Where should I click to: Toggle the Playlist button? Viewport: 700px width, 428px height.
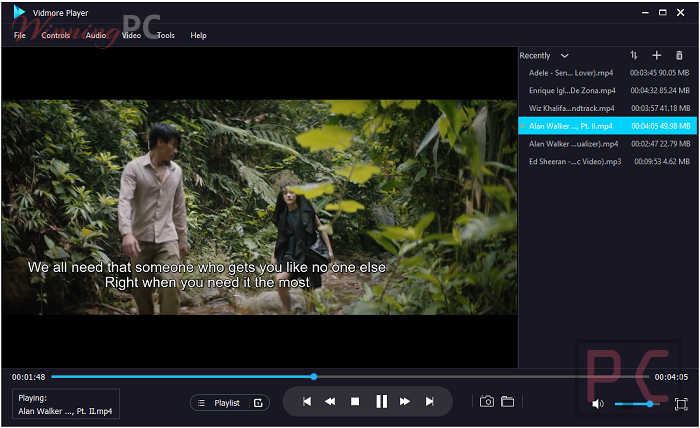point(219,403)
